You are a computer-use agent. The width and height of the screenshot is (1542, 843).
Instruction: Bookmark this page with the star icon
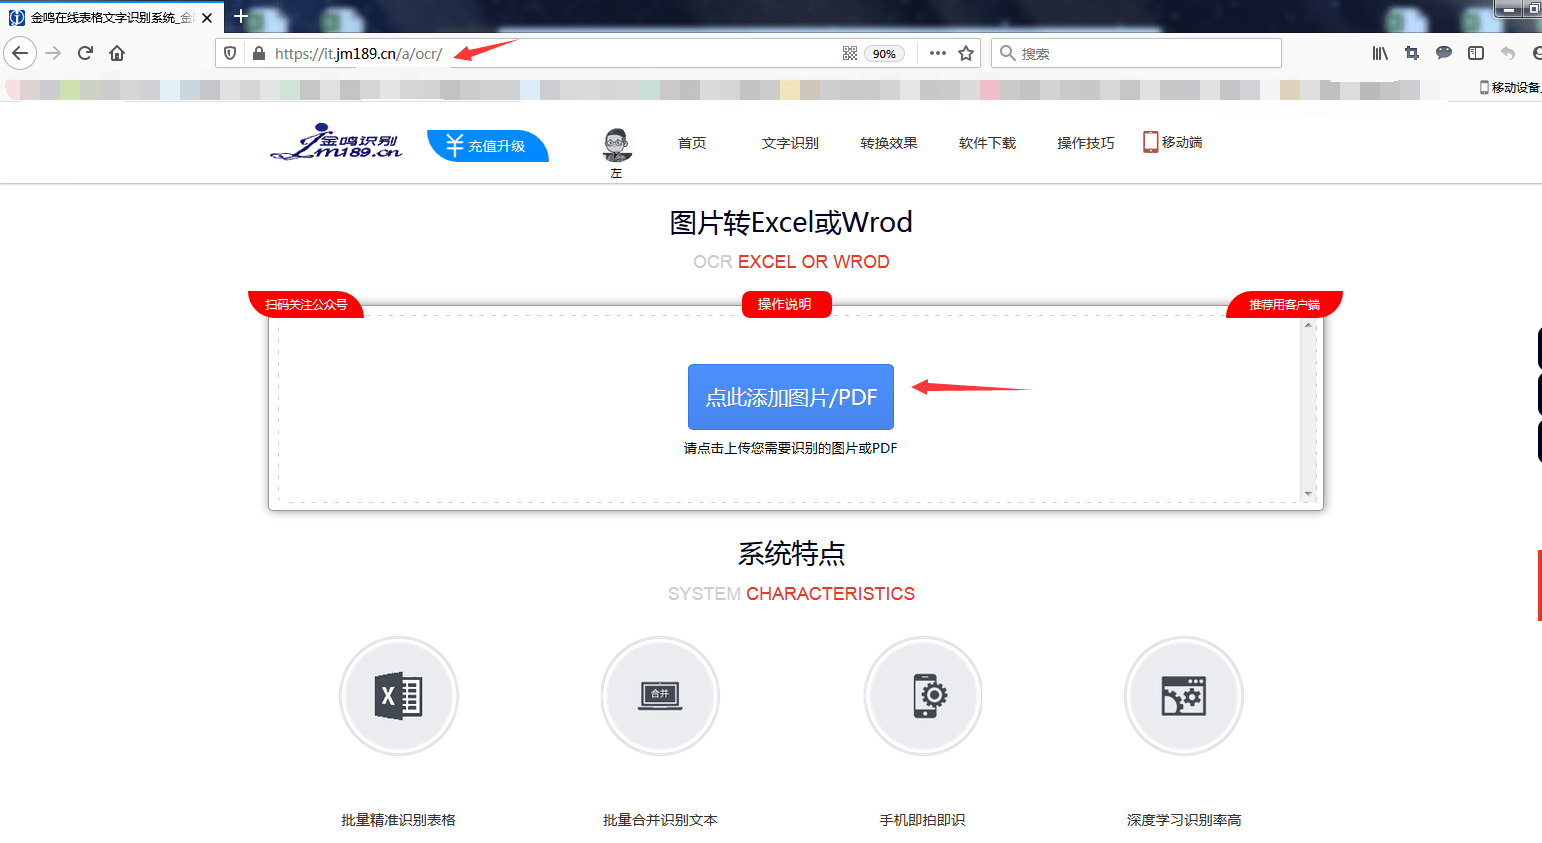[966, 53]
